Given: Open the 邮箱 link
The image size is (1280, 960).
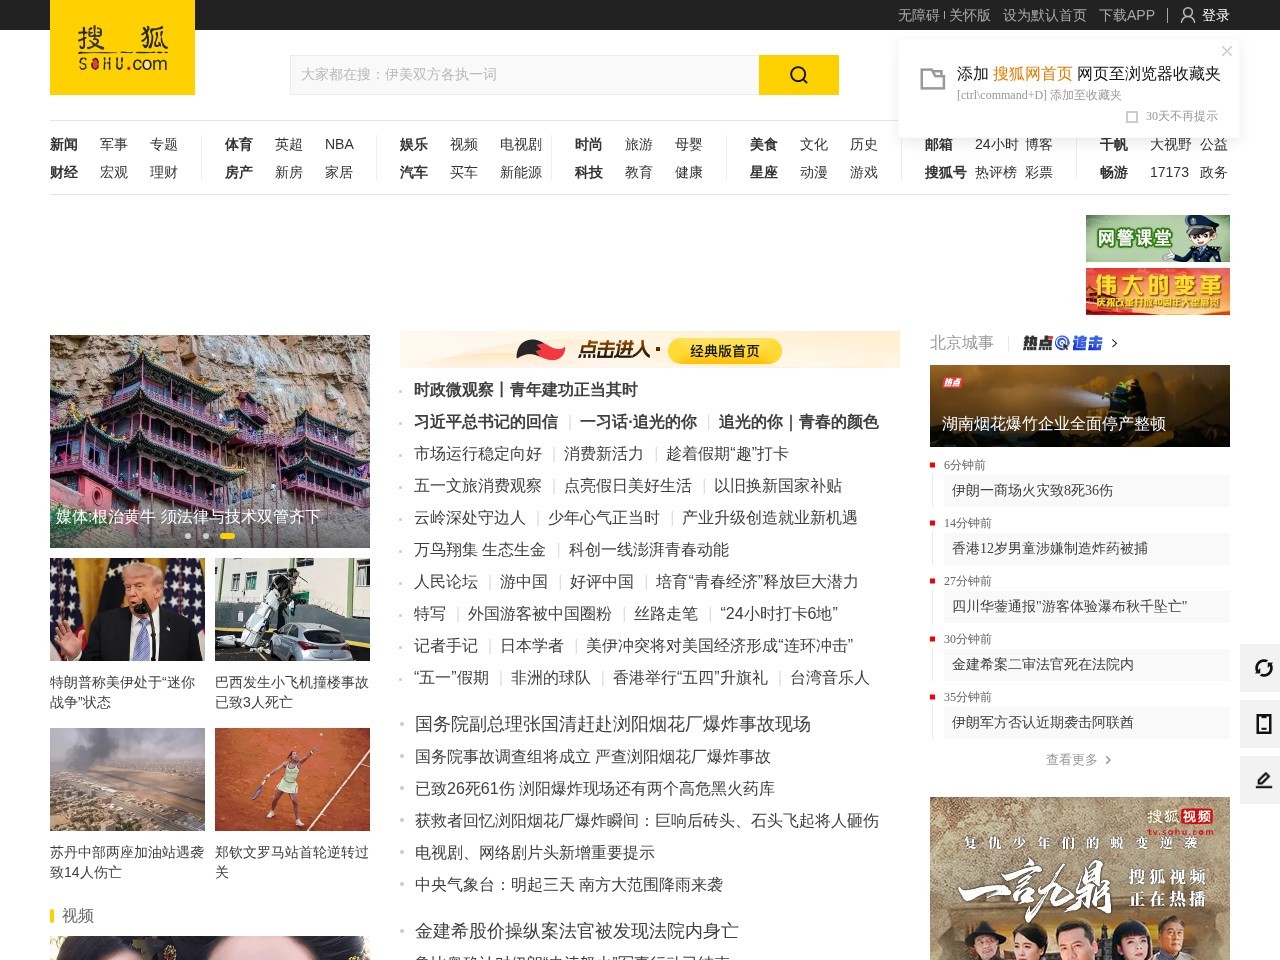Looking at the screenshot, I should 939,144.
